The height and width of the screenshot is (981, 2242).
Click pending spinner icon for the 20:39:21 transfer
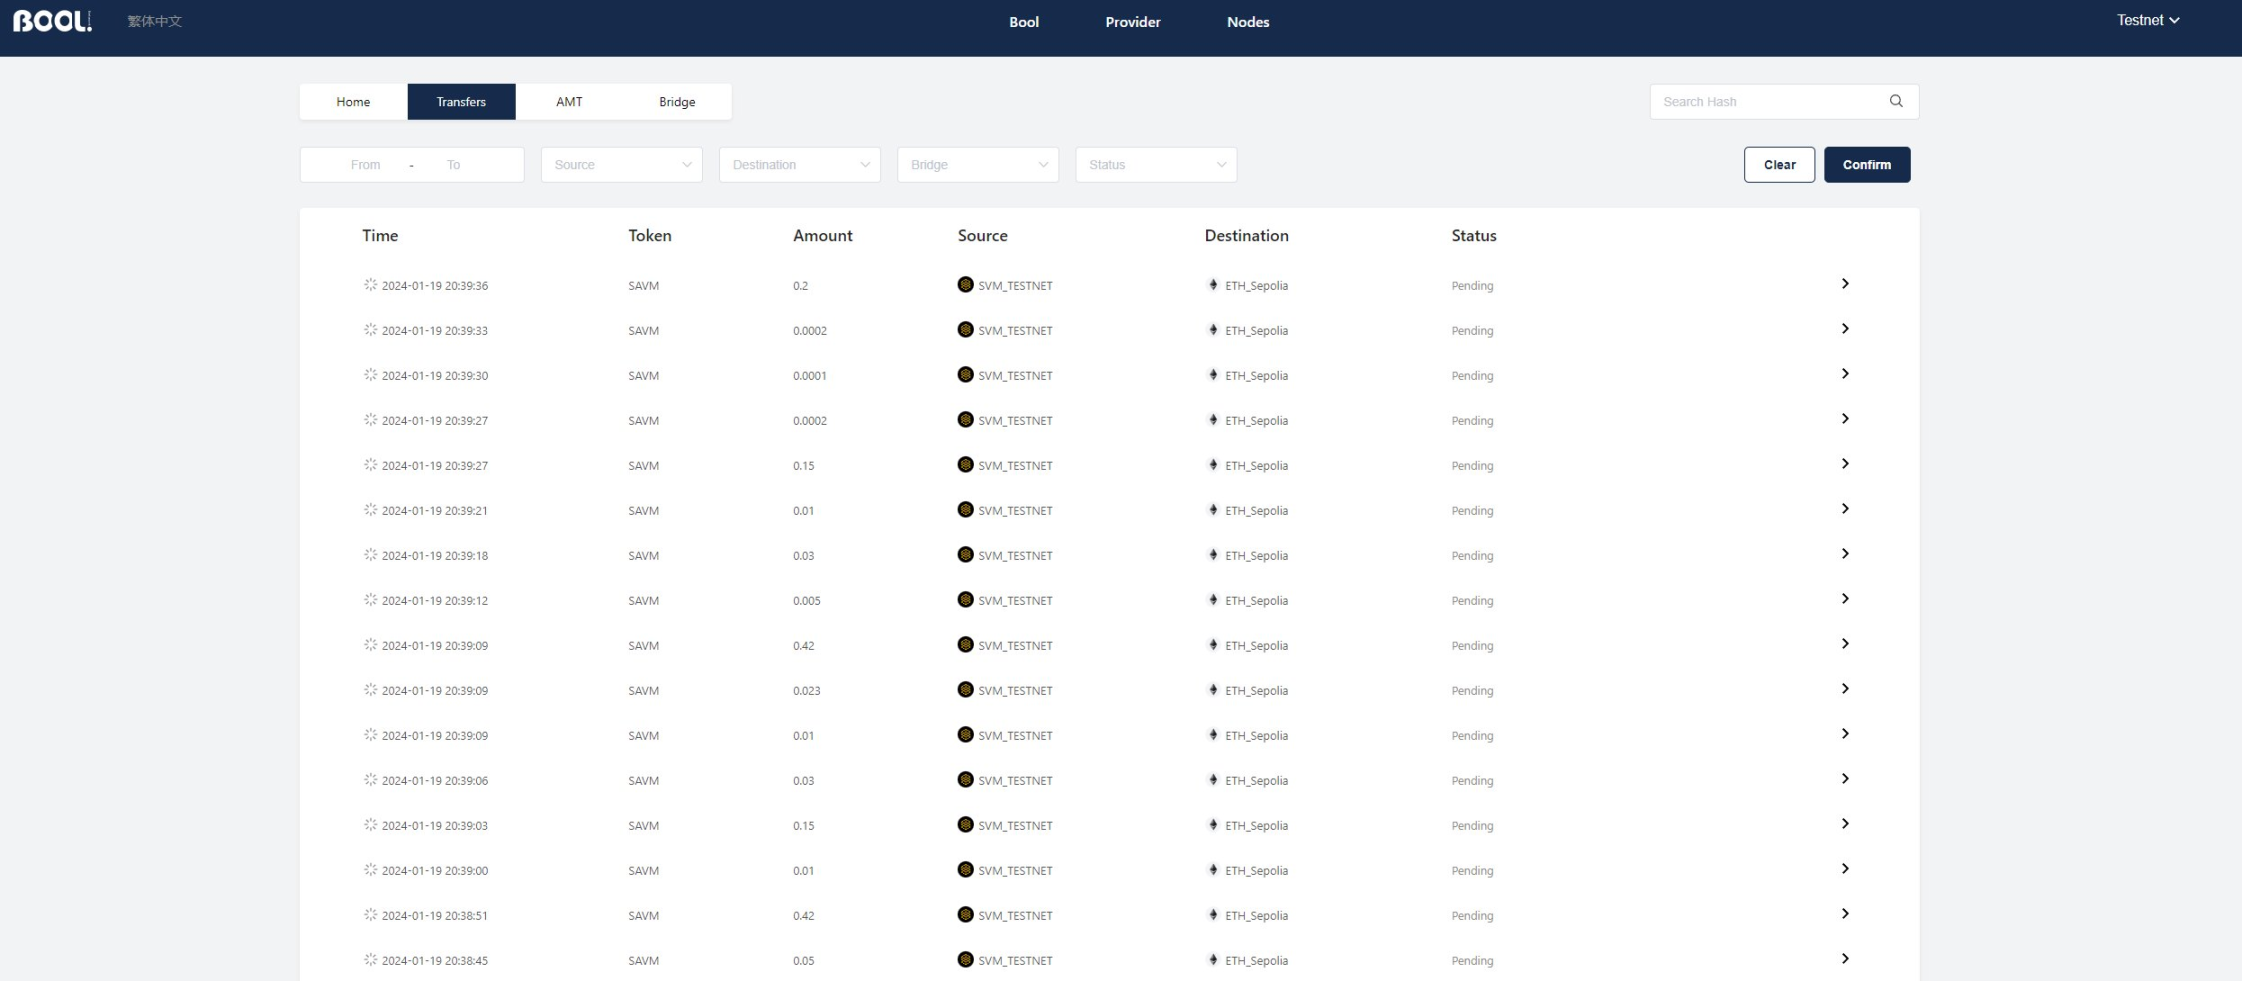point(370,510)
